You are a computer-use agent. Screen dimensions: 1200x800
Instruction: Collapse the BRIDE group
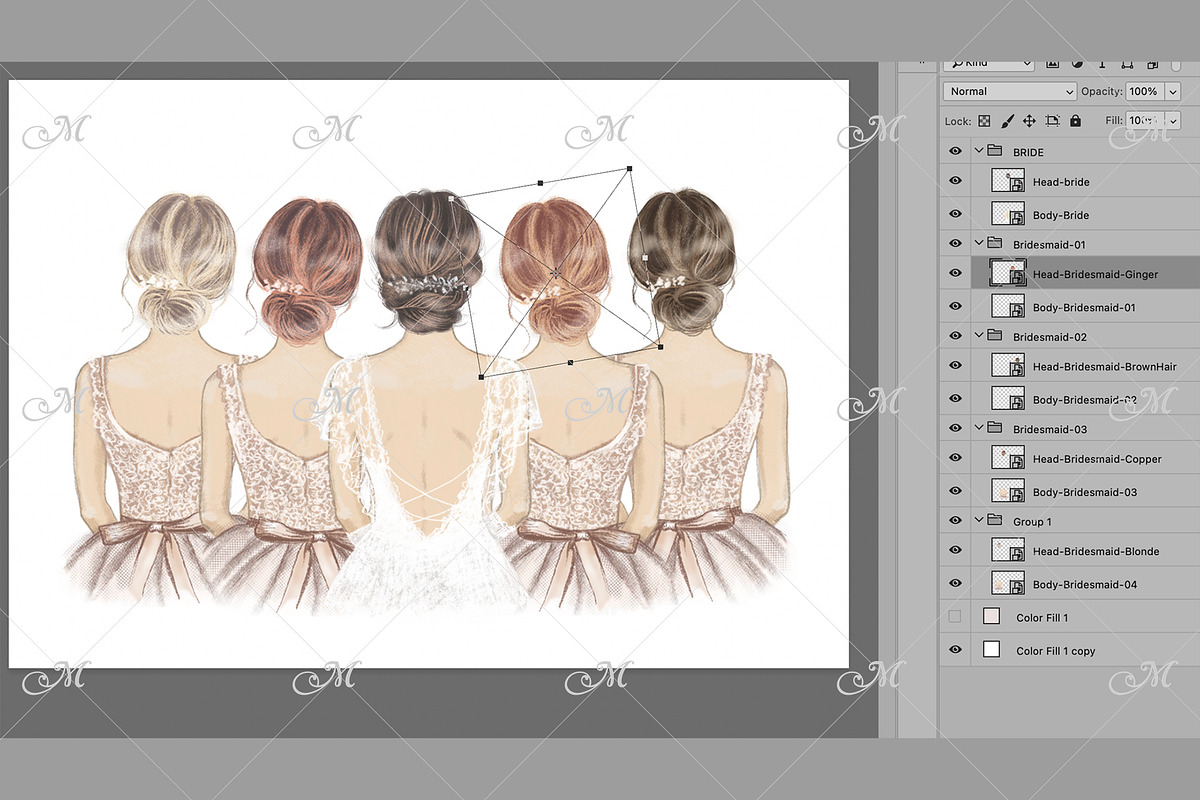(979, 151)
